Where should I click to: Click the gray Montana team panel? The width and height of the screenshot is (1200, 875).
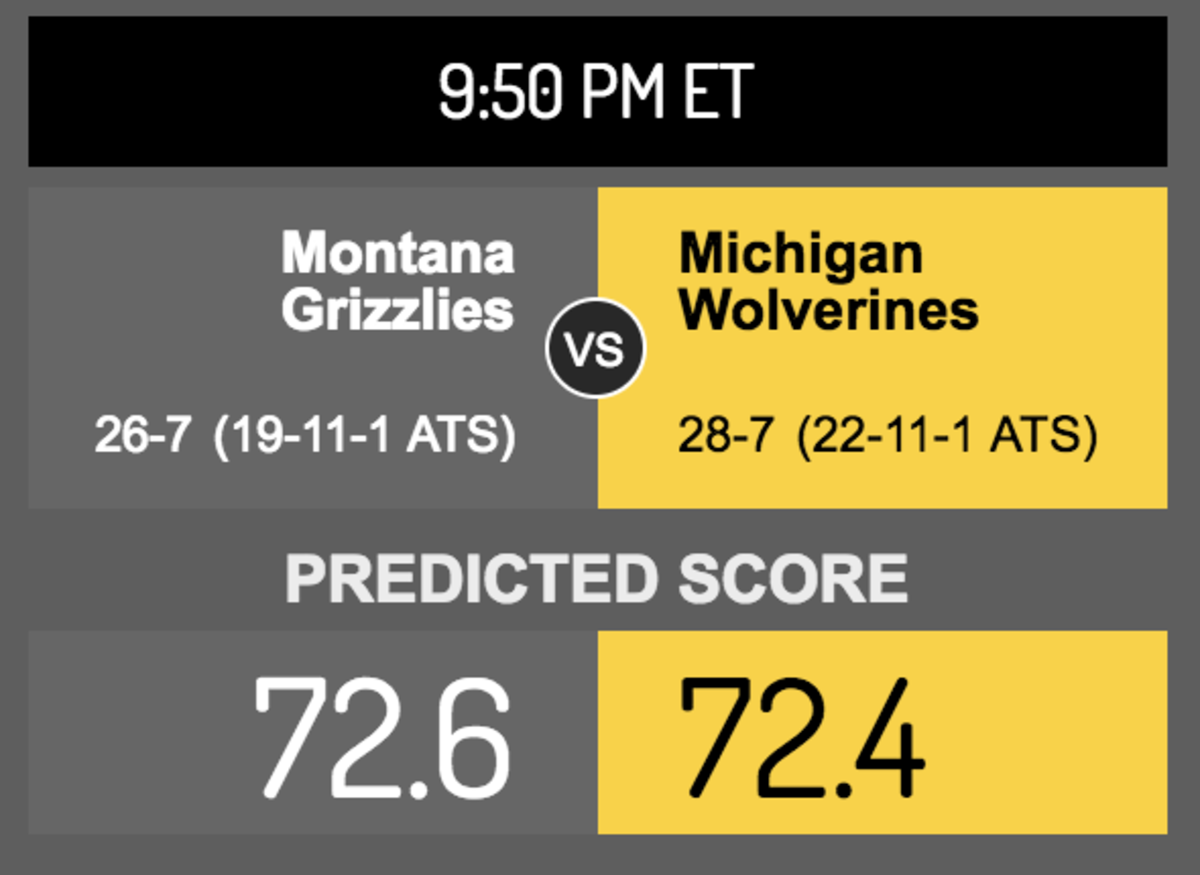[313, 347]
